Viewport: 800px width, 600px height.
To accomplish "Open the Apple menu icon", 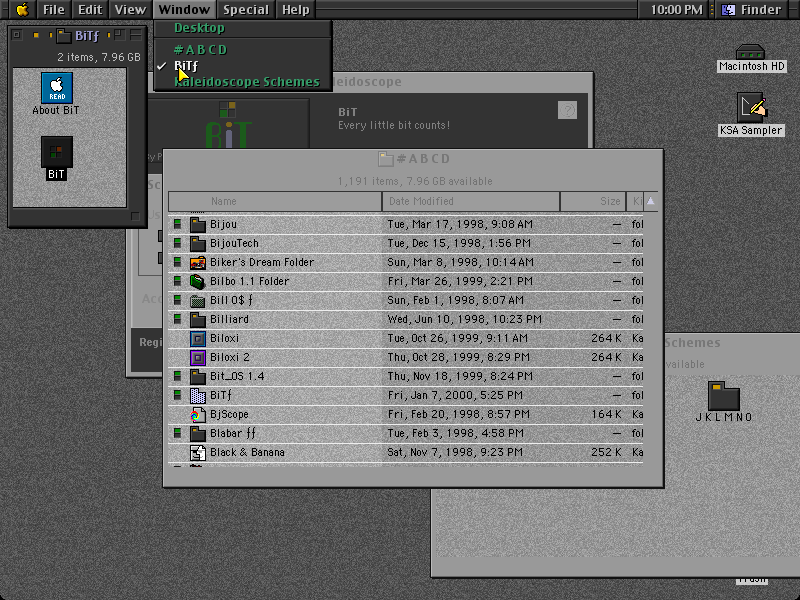I will point(22,9).
